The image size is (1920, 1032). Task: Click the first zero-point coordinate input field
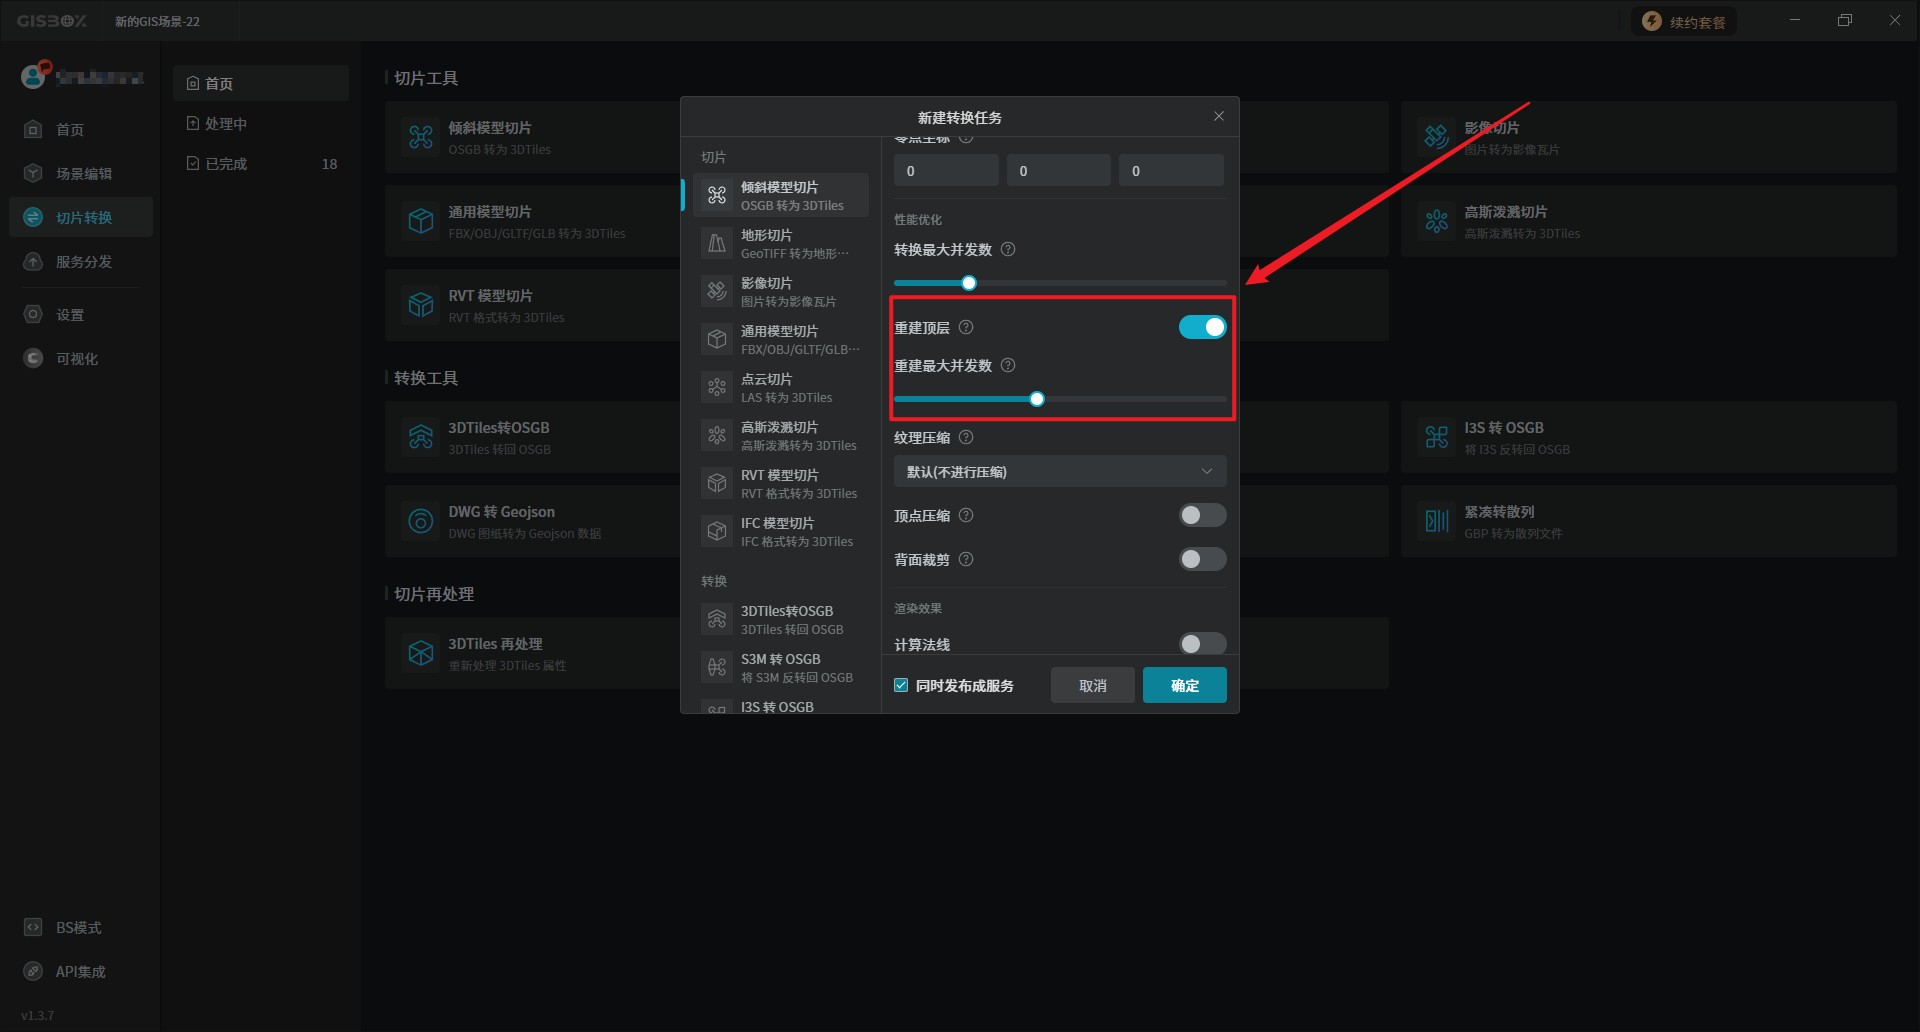click(945, 171)
